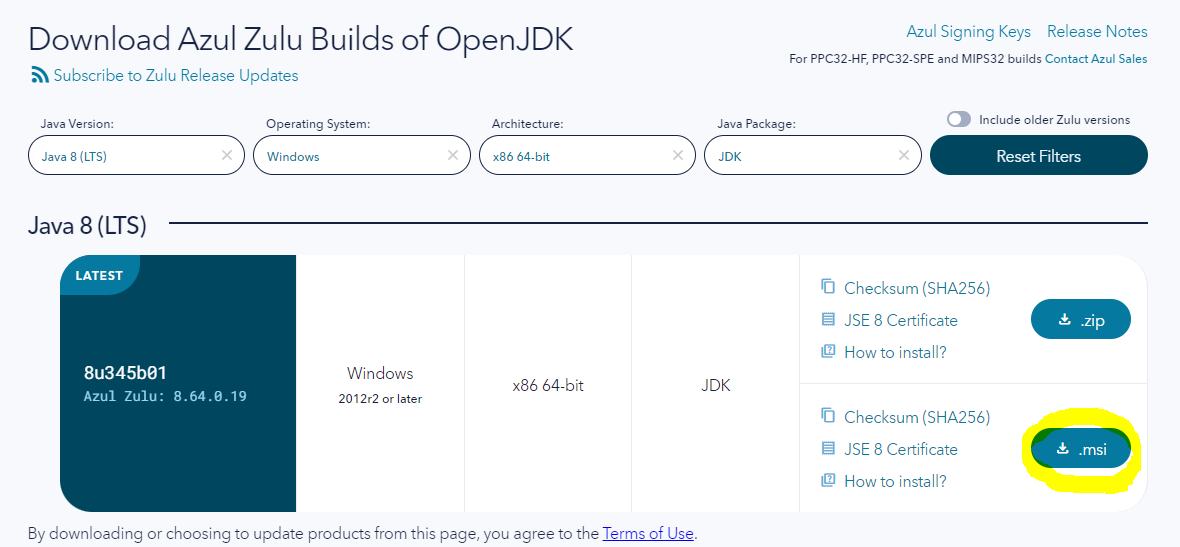The image size is (1180, 547).
Task: Click Download Azul Zulu Builds heading
Action: [300, 38]
